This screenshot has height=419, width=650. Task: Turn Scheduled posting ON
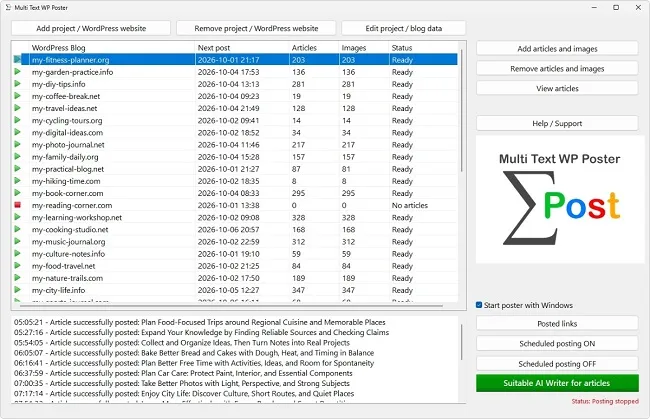[x=557, y=344]
